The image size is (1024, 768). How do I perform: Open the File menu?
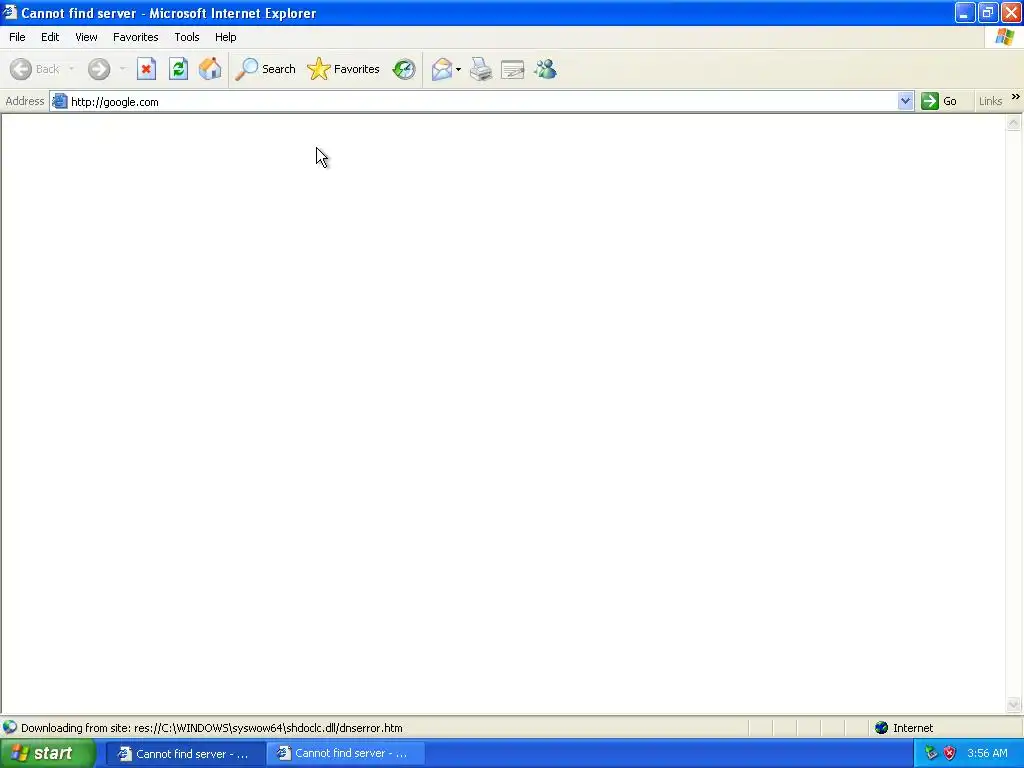[x=17, y=37]
